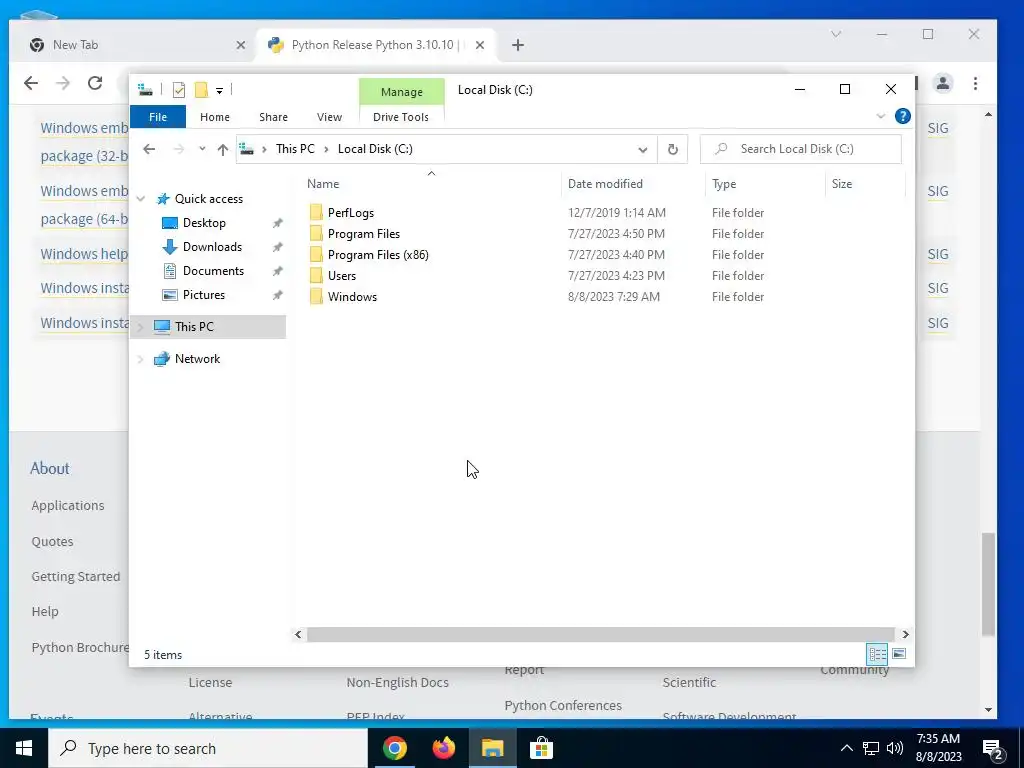Select the Users folder

(x=342, y=276)
